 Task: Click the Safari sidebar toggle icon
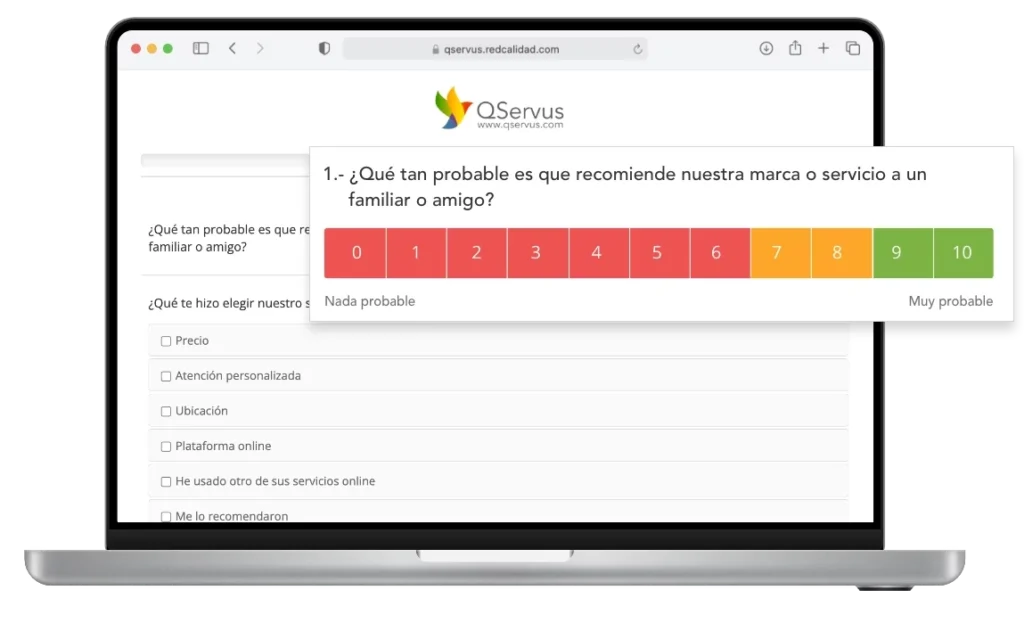click(x=201, y=48)
